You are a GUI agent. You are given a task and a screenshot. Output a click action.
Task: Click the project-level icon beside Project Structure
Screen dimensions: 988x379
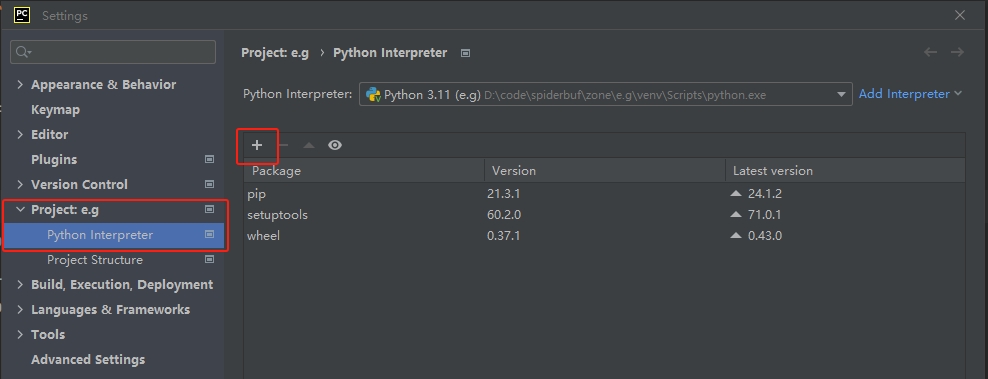point(209,259)
